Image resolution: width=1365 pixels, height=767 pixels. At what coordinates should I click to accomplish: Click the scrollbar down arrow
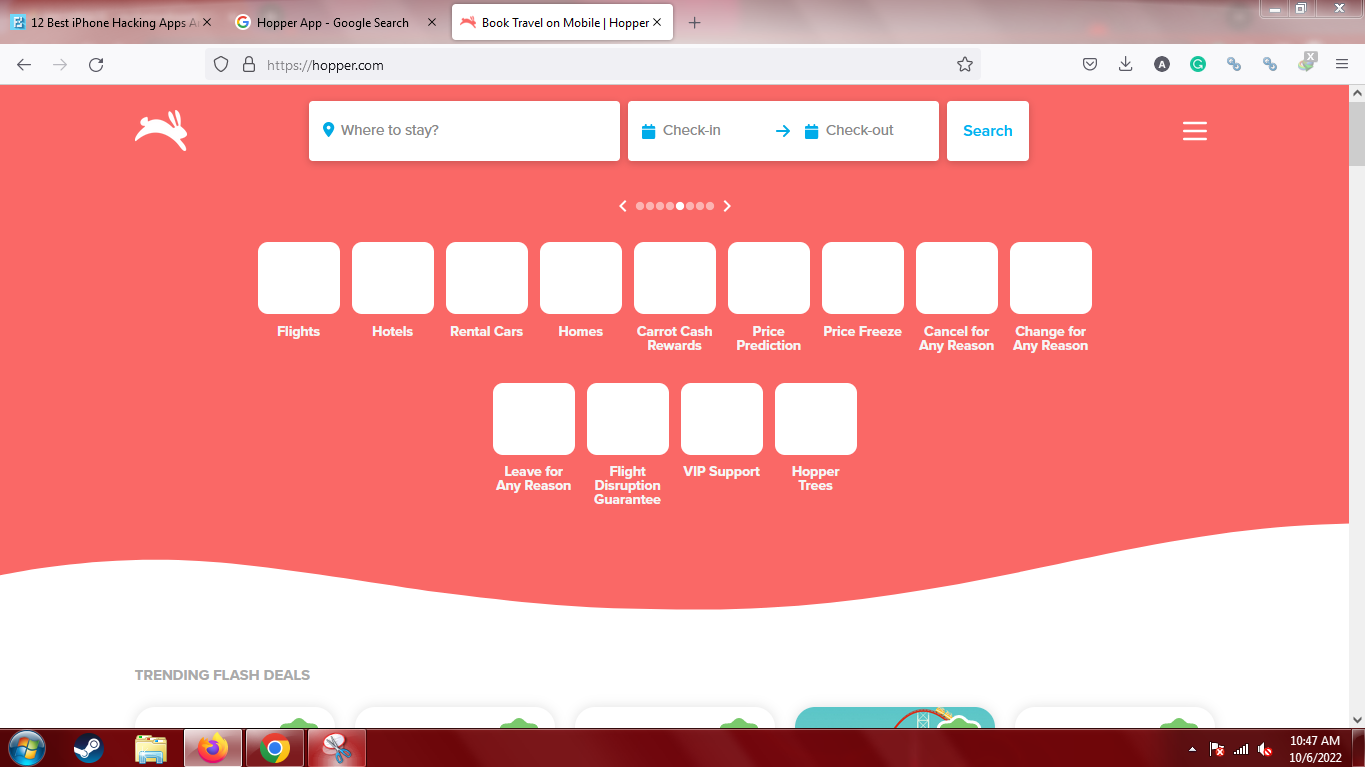pyautogui.click(x=1357, y=718)
